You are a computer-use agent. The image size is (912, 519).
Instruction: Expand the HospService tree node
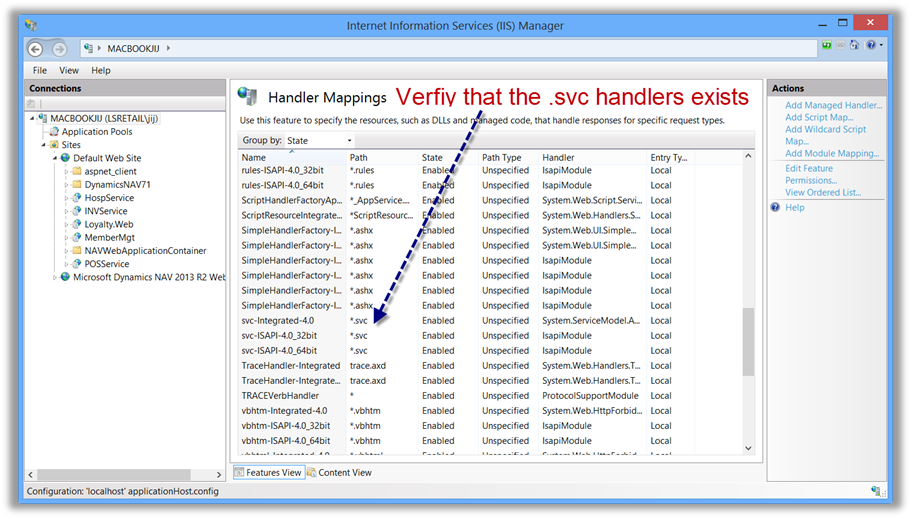coord(66,198)
